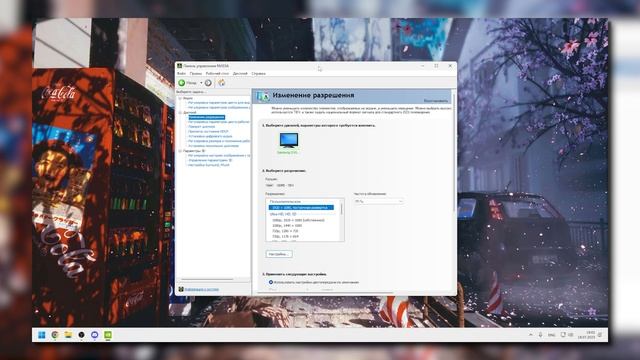The width and height of the screenshot is (640, 360).
Task: Click the NVIDIA title bar logo icon
Action: pos(179,66)
